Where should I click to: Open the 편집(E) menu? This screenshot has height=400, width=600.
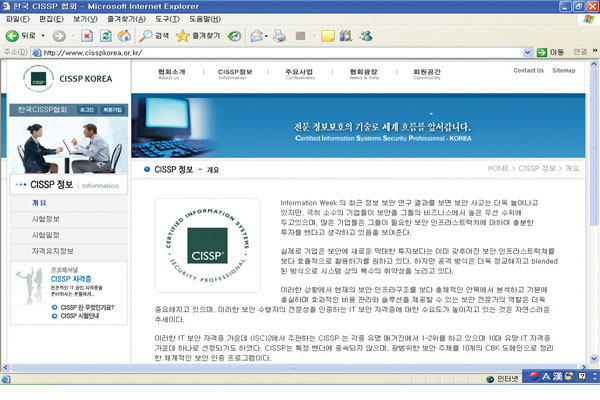pos(52,19)
